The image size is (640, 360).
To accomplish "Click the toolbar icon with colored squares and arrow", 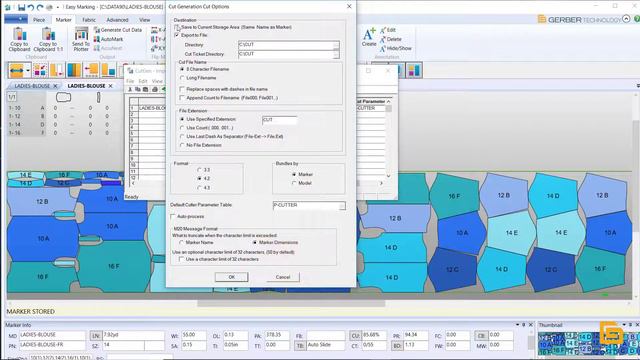I will [x=40, y=70].
